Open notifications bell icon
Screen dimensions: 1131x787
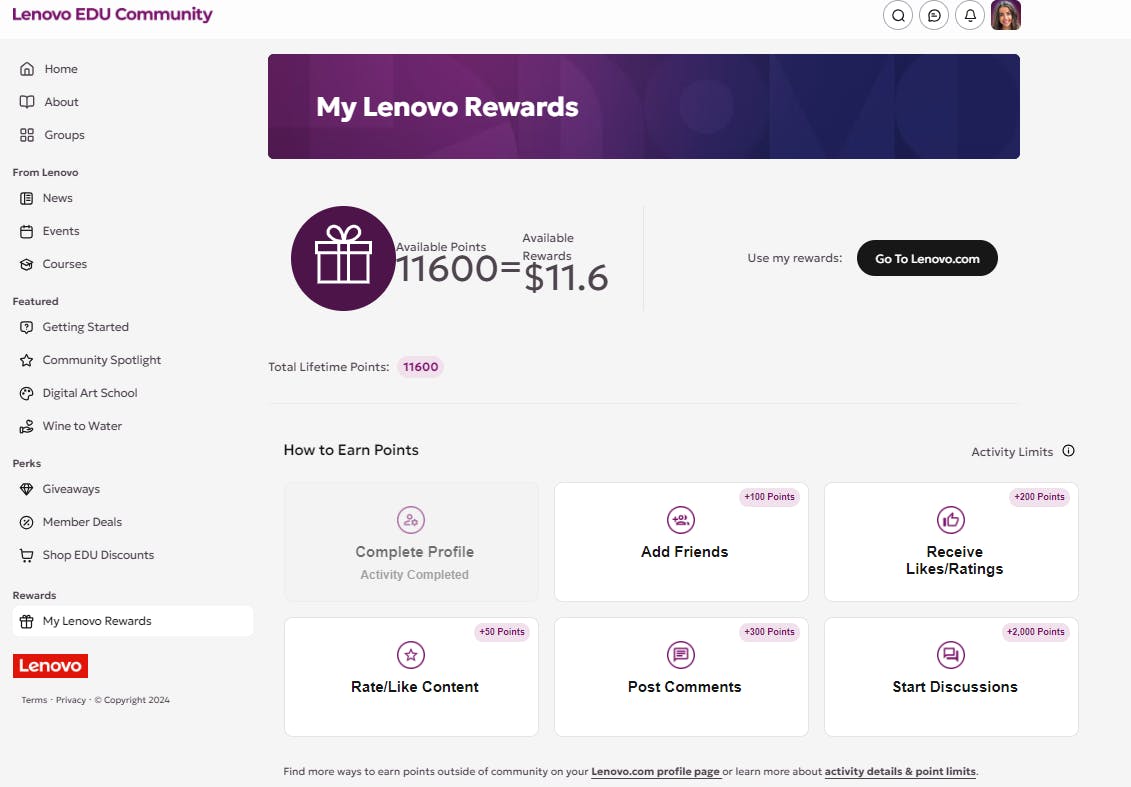coord(970,15)
